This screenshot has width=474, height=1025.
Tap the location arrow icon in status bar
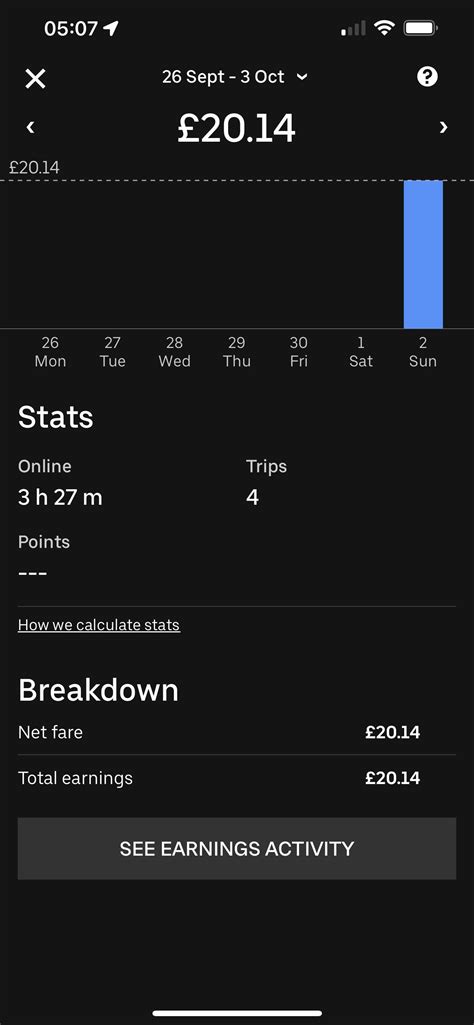pyautogui.click(x=111, y=28)
